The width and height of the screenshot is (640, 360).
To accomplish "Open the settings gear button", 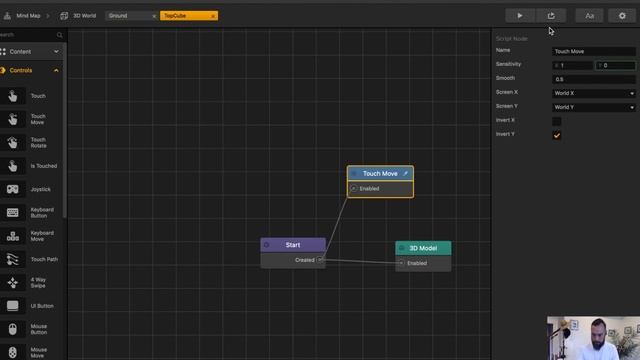I will click(622, 16).
